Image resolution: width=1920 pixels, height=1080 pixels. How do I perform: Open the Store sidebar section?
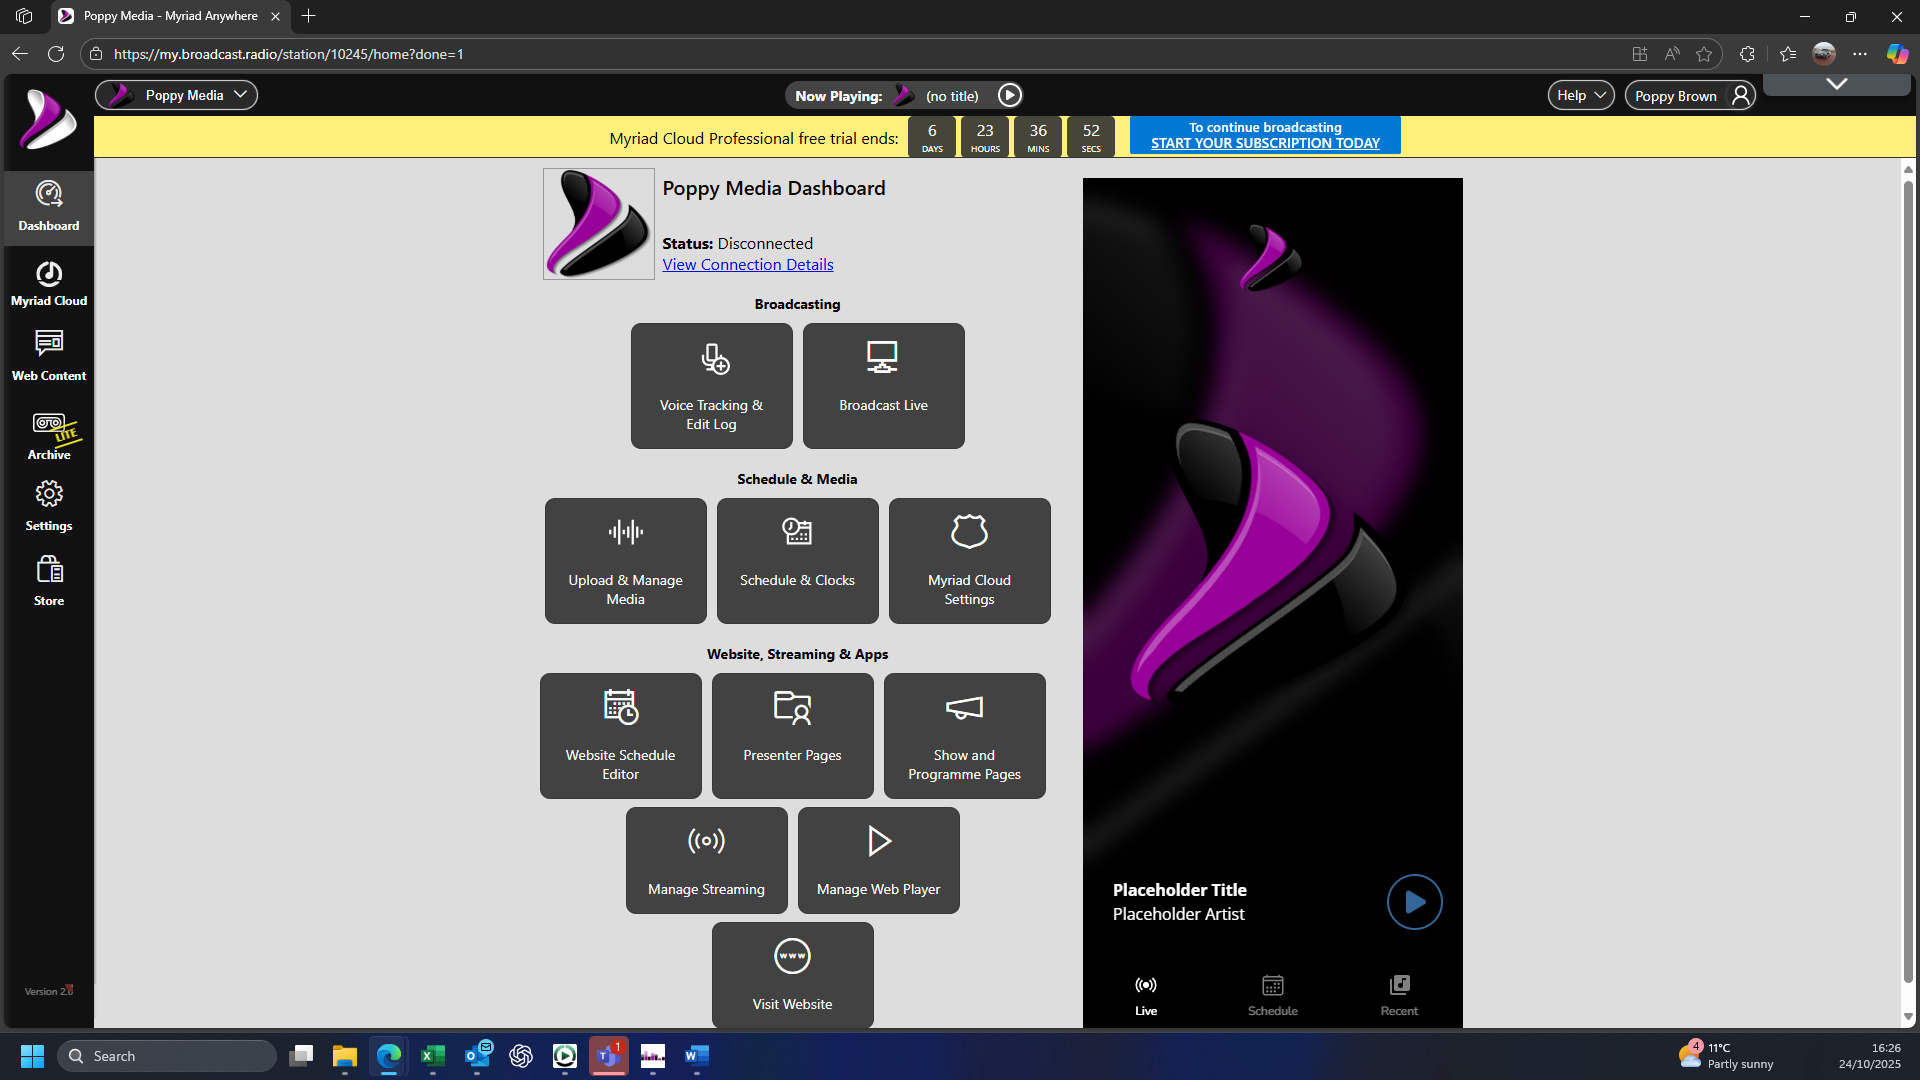[x=48, y=581]
